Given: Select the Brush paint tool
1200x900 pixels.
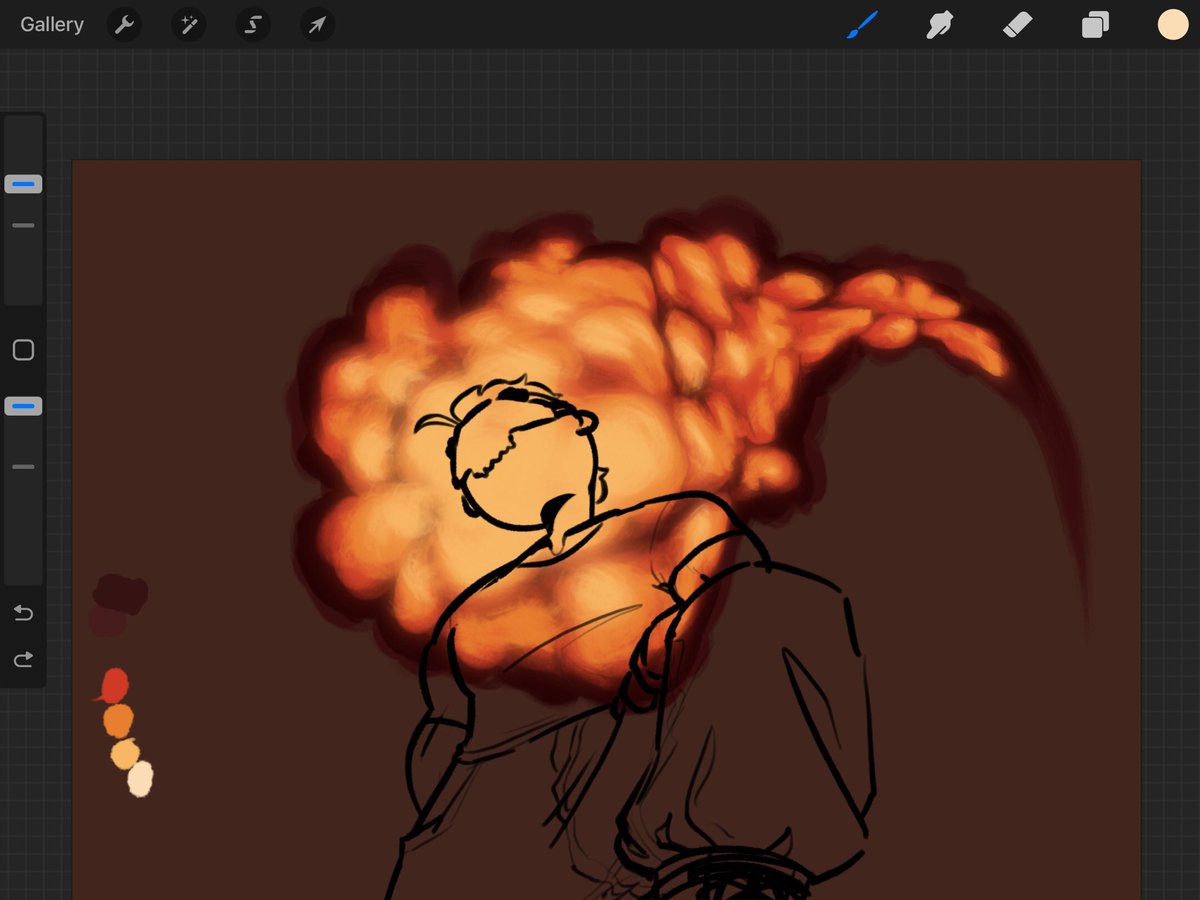Looking at the screenshot, I should 861,25.
